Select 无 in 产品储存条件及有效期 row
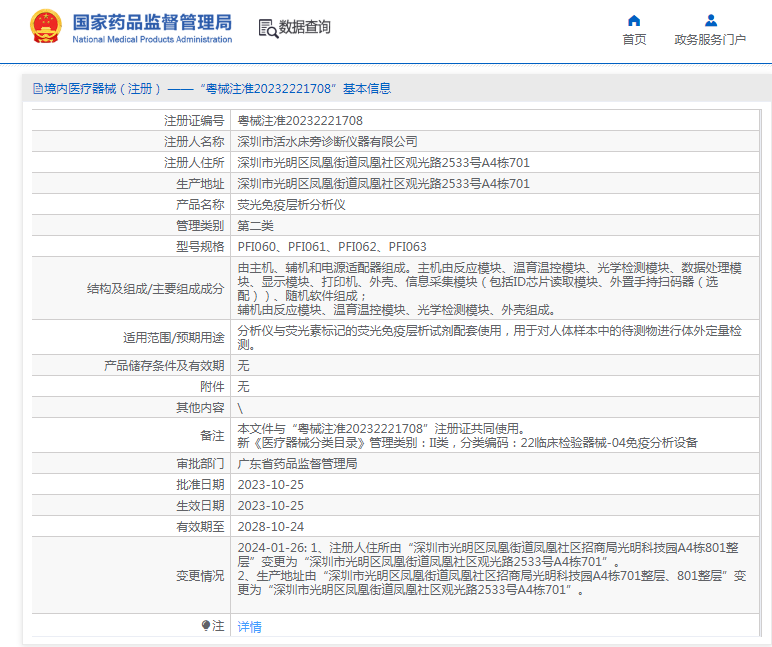This screenshot has width=772, height=647. tap(243, 365)
